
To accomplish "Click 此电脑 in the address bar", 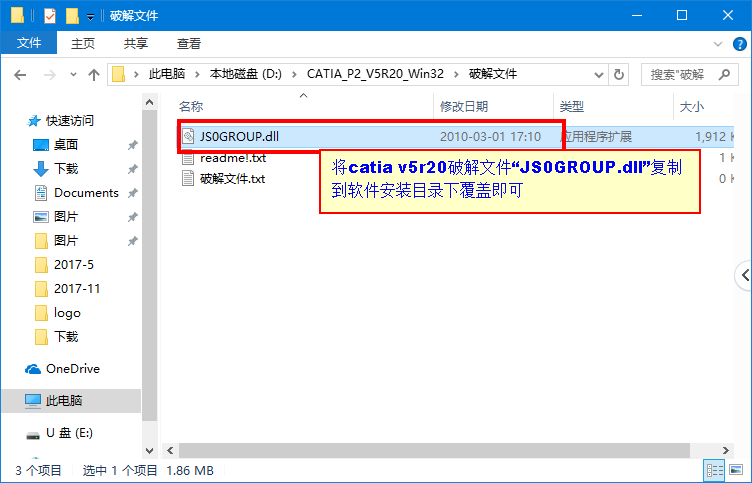I will tap(166, 74).
